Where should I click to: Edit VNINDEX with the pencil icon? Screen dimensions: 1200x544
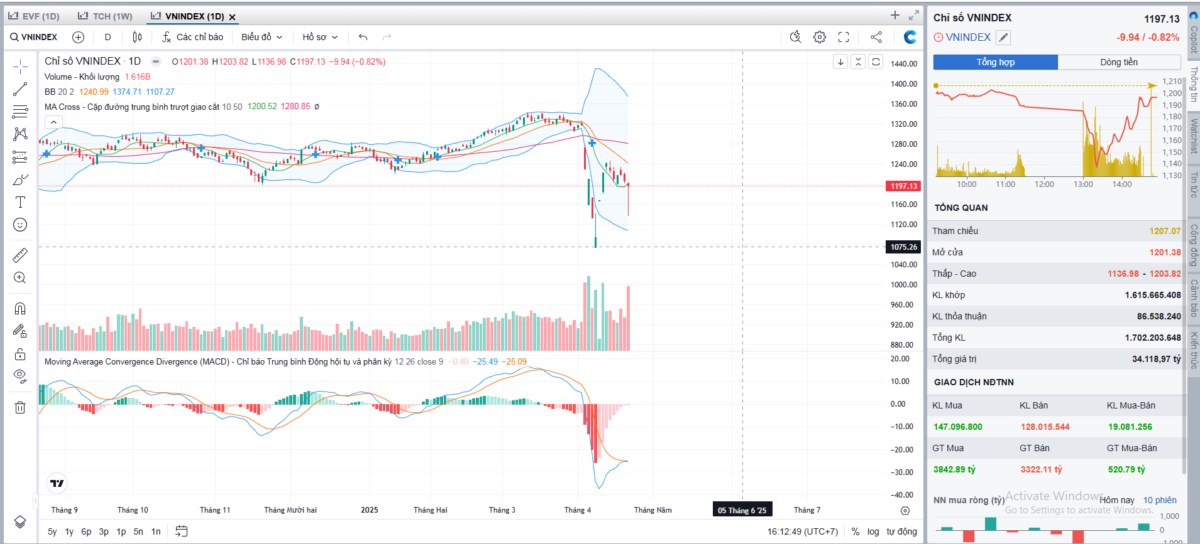(1004, 37)
